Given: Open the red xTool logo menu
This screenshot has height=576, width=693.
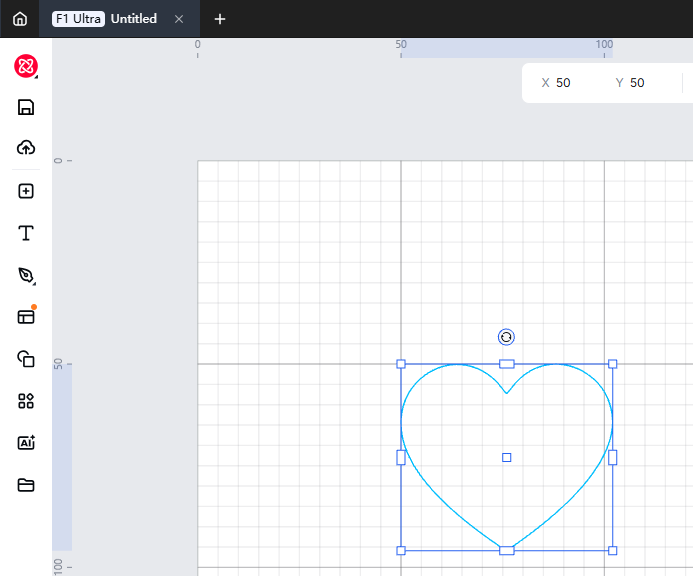Looking at the screenshot, I should [x=26, y=67].
